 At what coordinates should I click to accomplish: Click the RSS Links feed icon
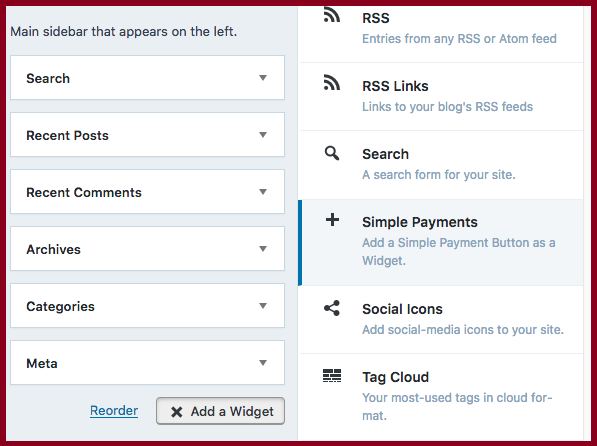(x=332, y=83)
